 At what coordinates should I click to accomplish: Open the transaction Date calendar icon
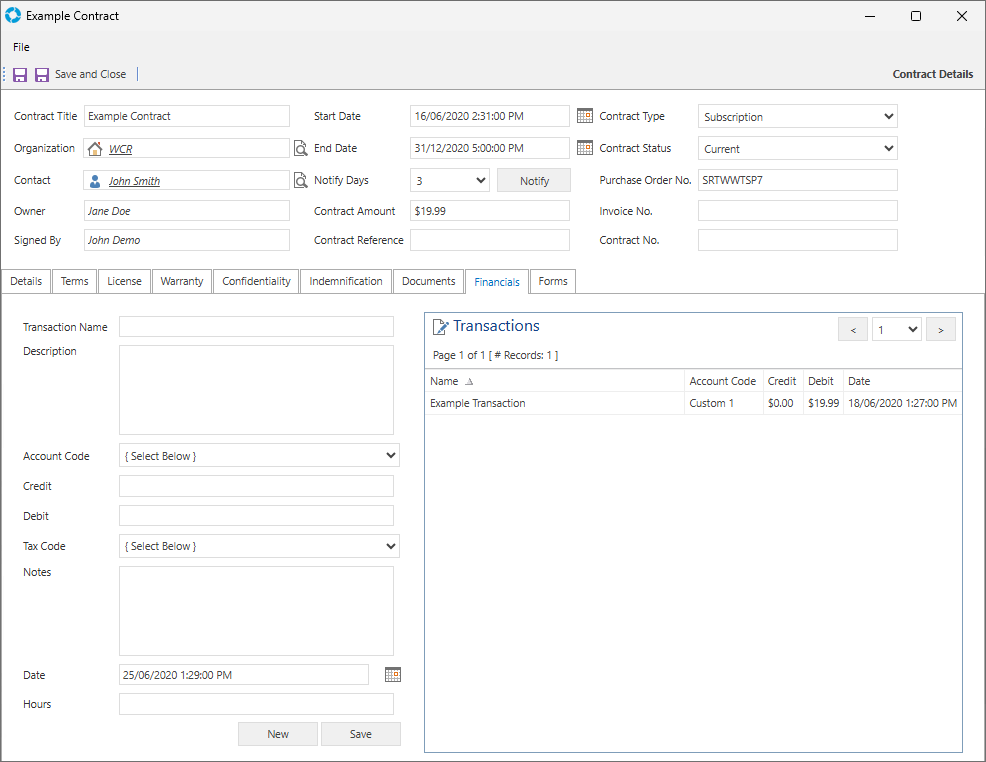point(393,675)
